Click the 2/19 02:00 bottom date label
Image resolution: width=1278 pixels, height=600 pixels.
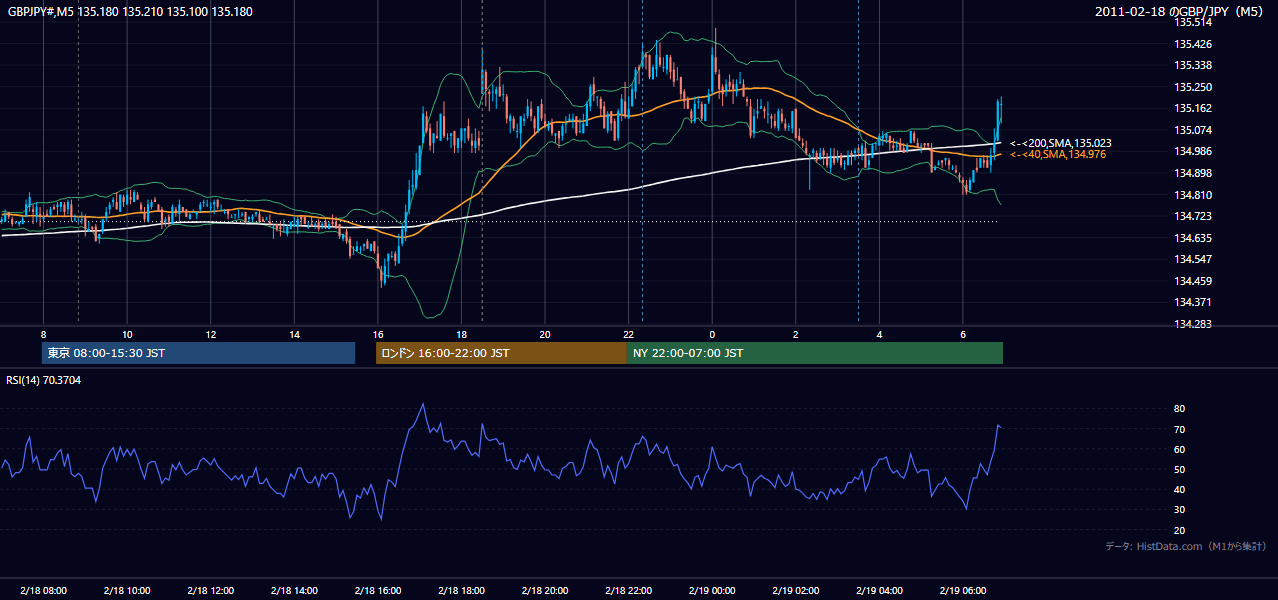pyautogui.click(x=796, y=591)
